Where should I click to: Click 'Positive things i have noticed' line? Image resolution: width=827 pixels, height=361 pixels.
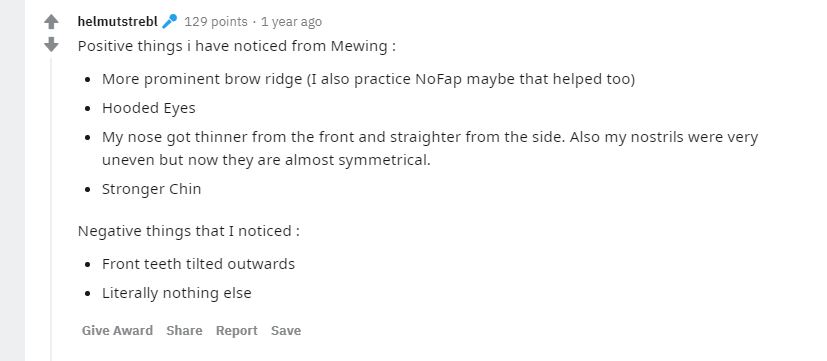point(236,46)
